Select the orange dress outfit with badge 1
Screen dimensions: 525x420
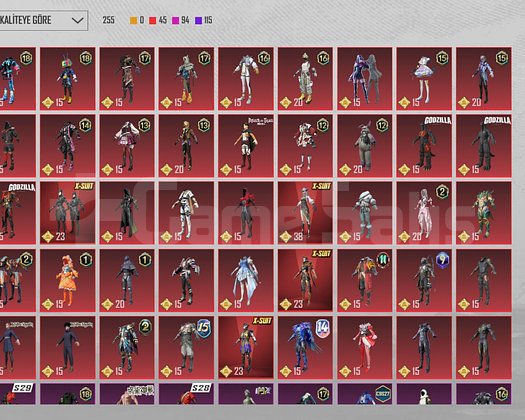coord(67,280)
